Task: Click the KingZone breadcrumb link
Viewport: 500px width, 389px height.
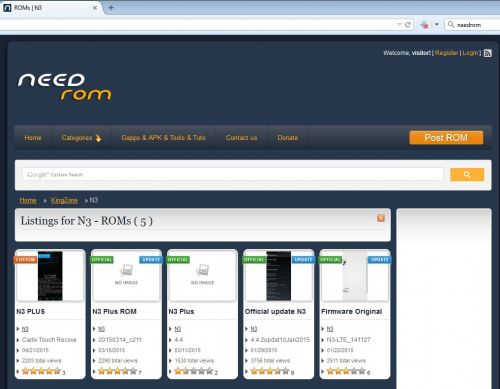Action: pyautogui.click(x=64, y=200)
